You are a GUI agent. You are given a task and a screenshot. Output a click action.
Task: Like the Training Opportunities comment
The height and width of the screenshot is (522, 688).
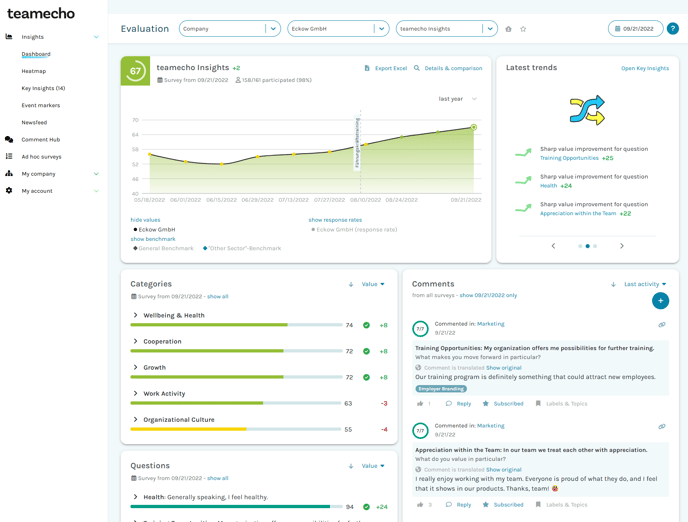(420, 404)
